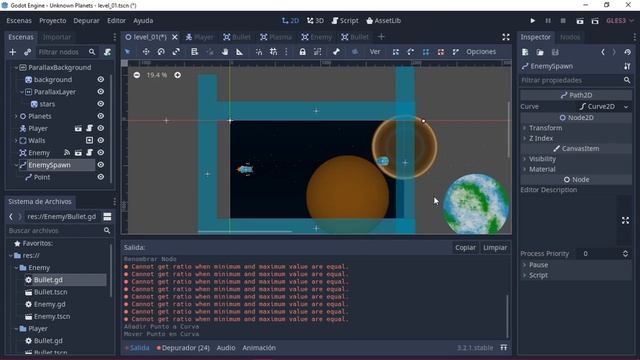This screenshot has height=360, width=640.
Task: Zoom out the 2D viewport
Action: pyautogui.click(x=137, y=75)
